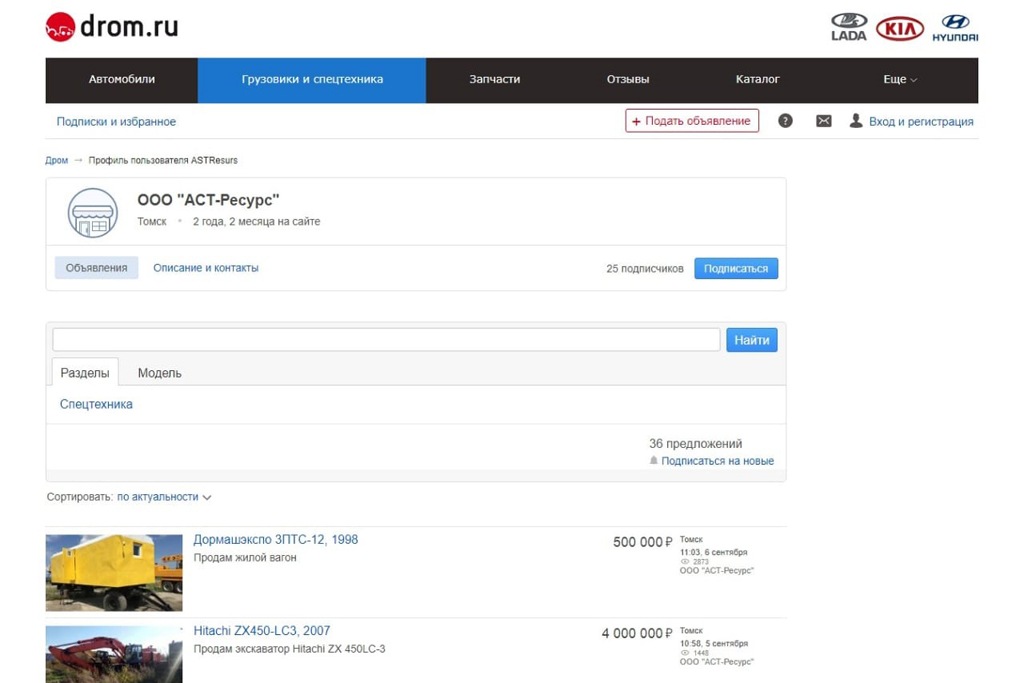Open Грузовики и спецтехника section
1024x683 pixels.
click(x=312, y=80)
